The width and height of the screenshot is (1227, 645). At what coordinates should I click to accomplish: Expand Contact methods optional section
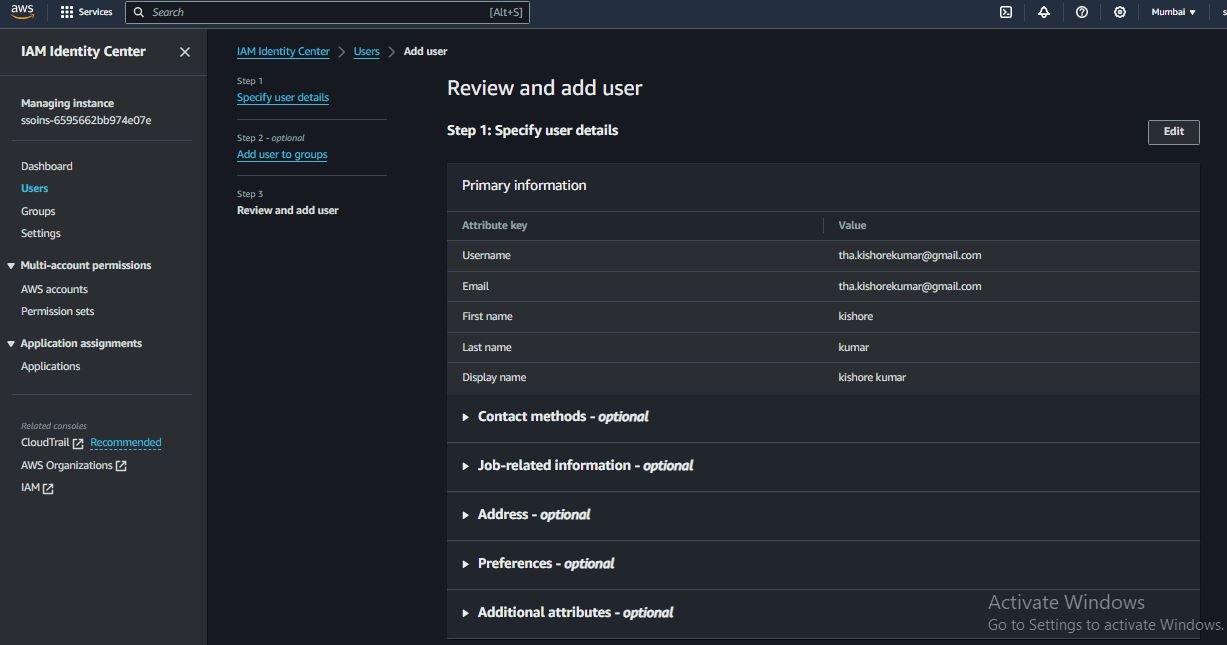(562, 417)
